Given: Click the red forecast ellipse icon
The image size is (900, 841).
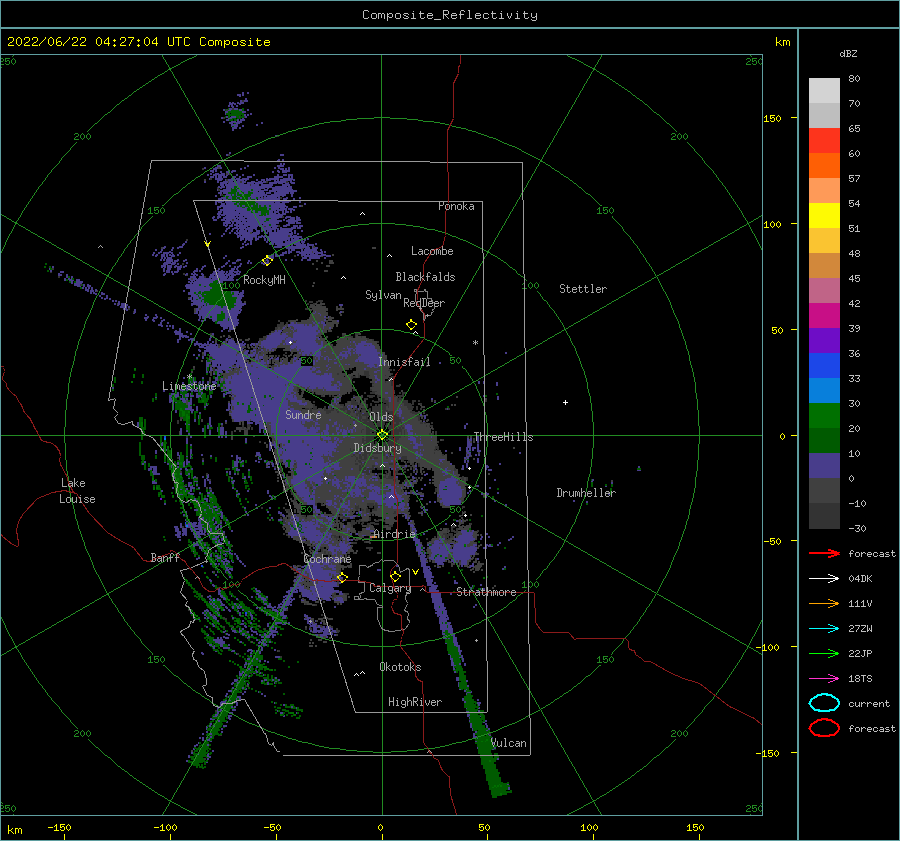Looking at the screenshot, I should (824, 728).
